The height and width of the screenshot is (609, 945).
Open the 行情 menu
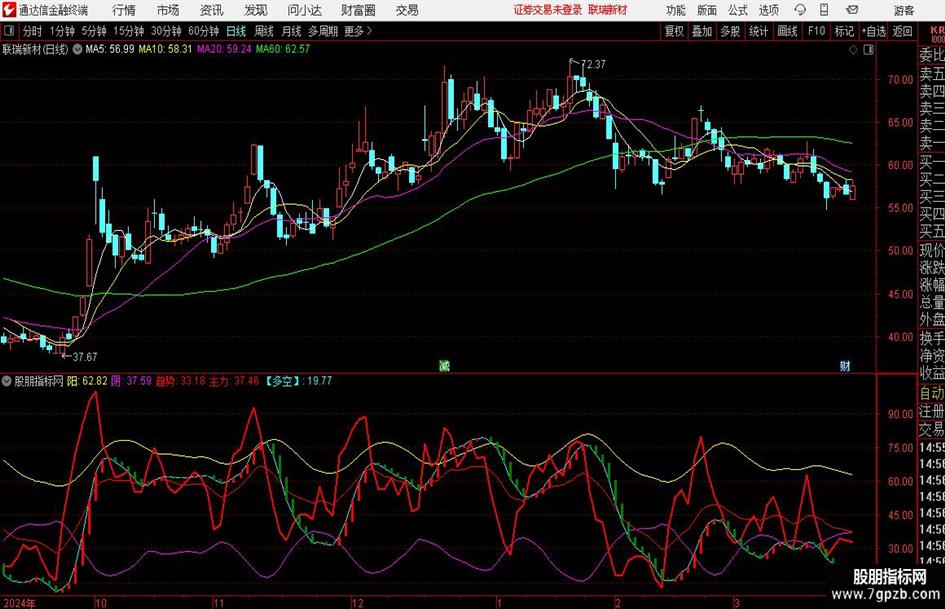pyautogui.click(x=124, y=10)
